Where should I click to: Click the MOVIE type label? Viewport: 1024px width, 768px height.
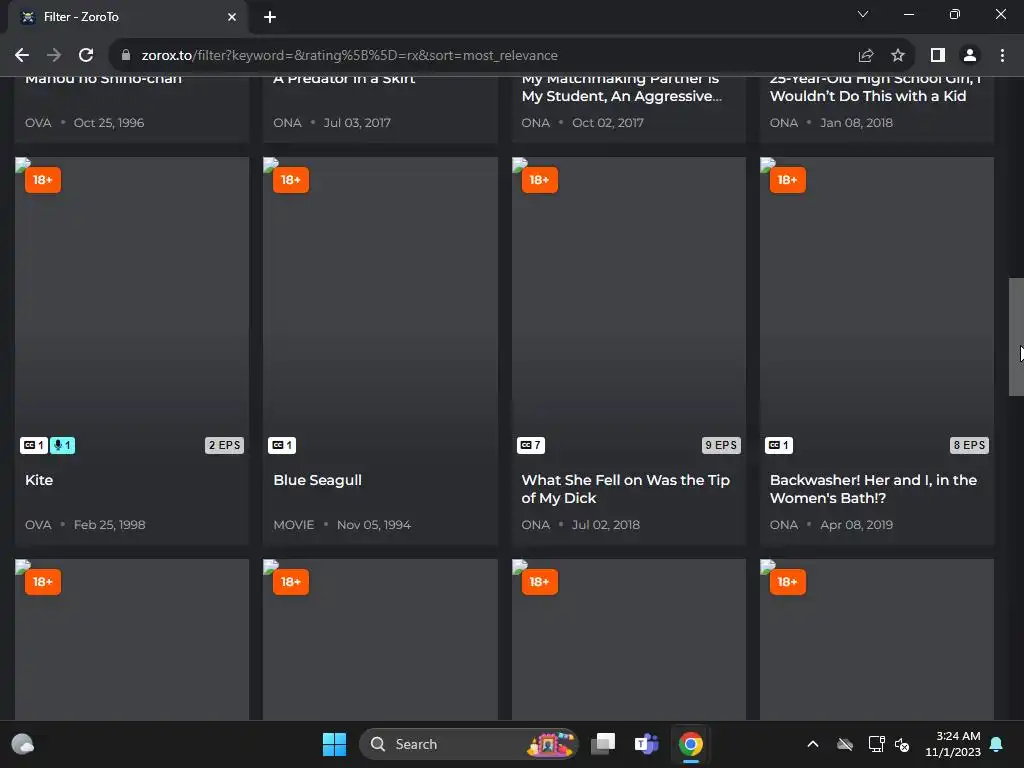coord(294,525)
